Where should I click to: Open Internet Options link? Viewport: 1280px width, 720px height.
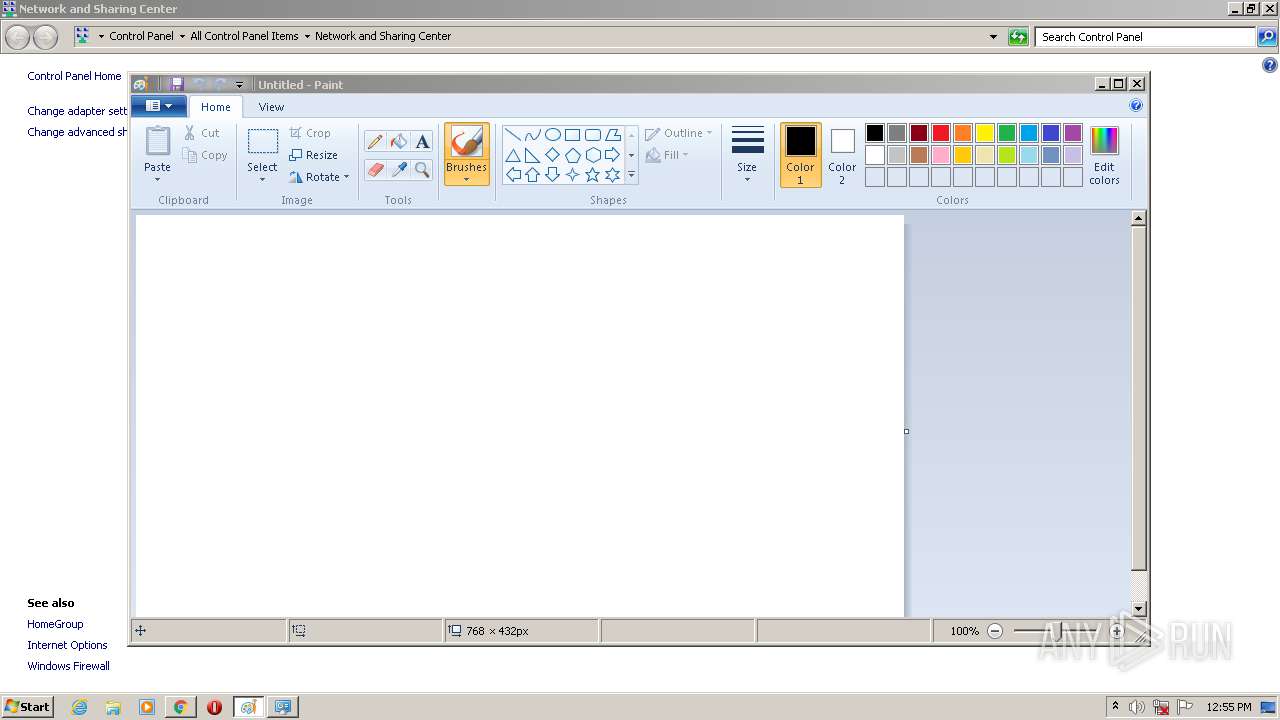(x=67, y=645)
